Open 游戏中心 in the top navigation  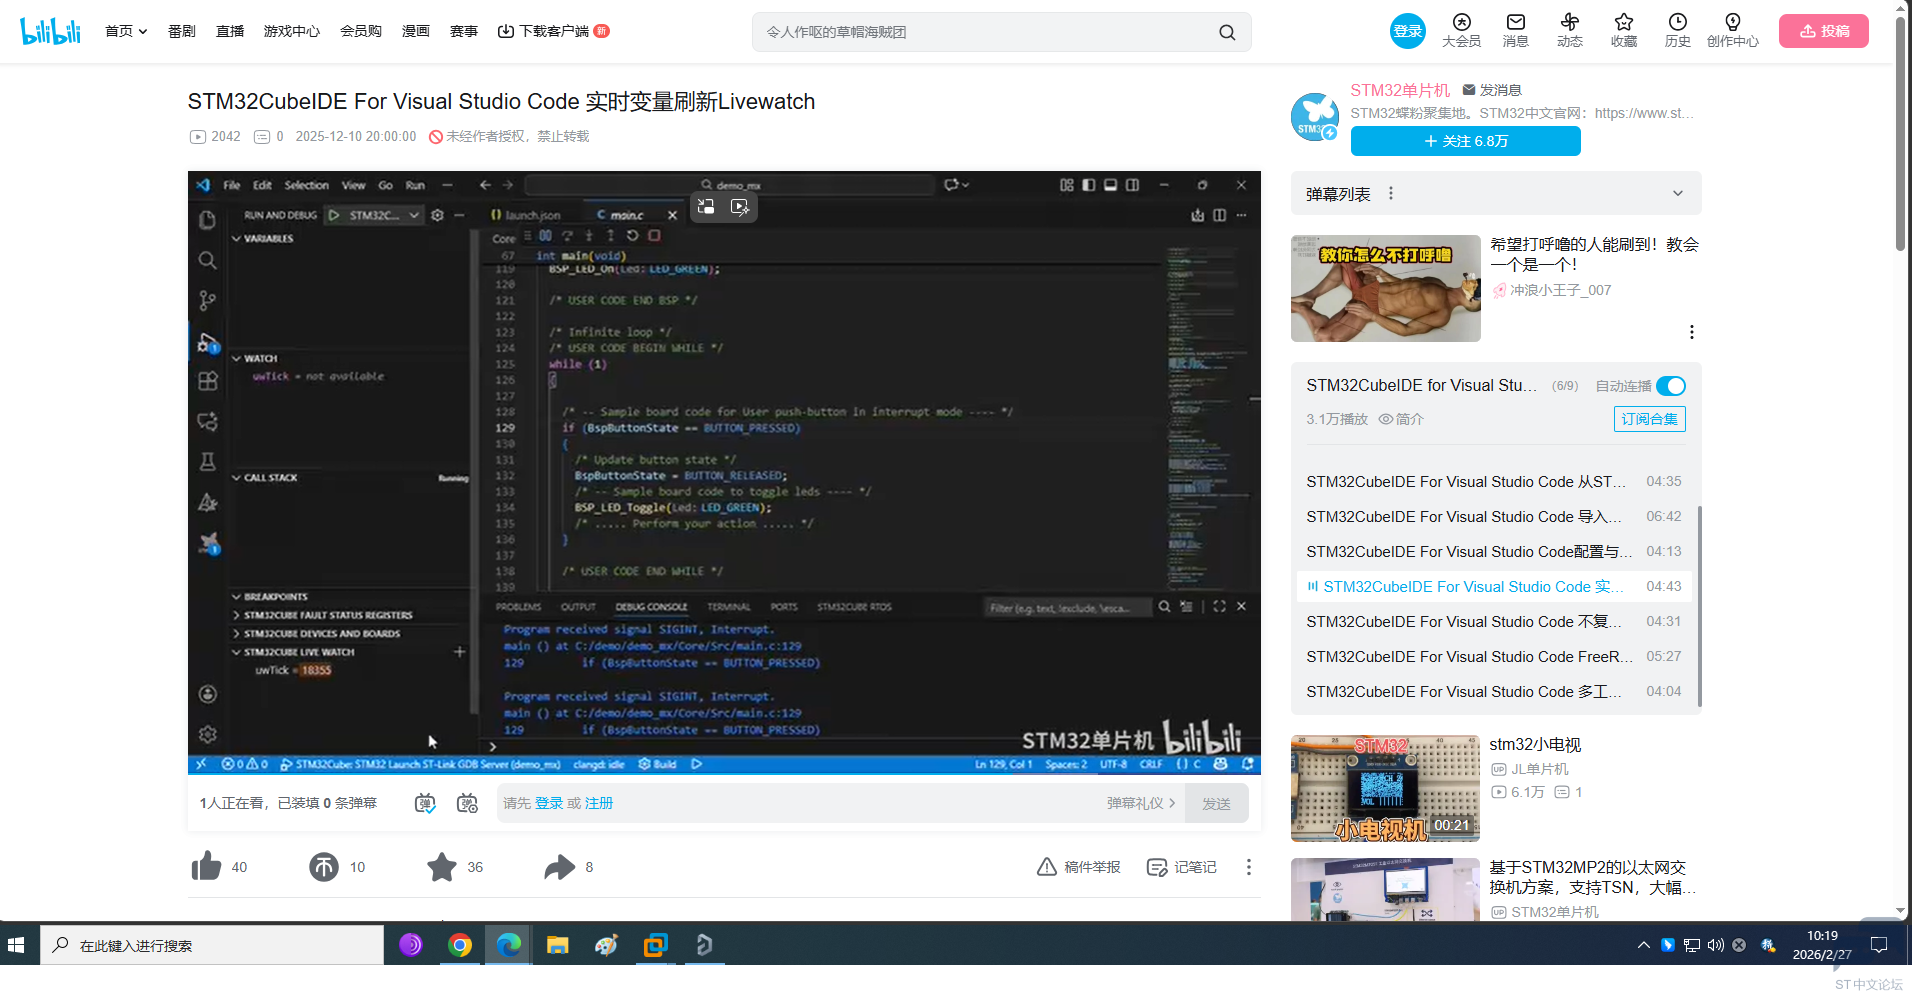click(x=291, y=31)
